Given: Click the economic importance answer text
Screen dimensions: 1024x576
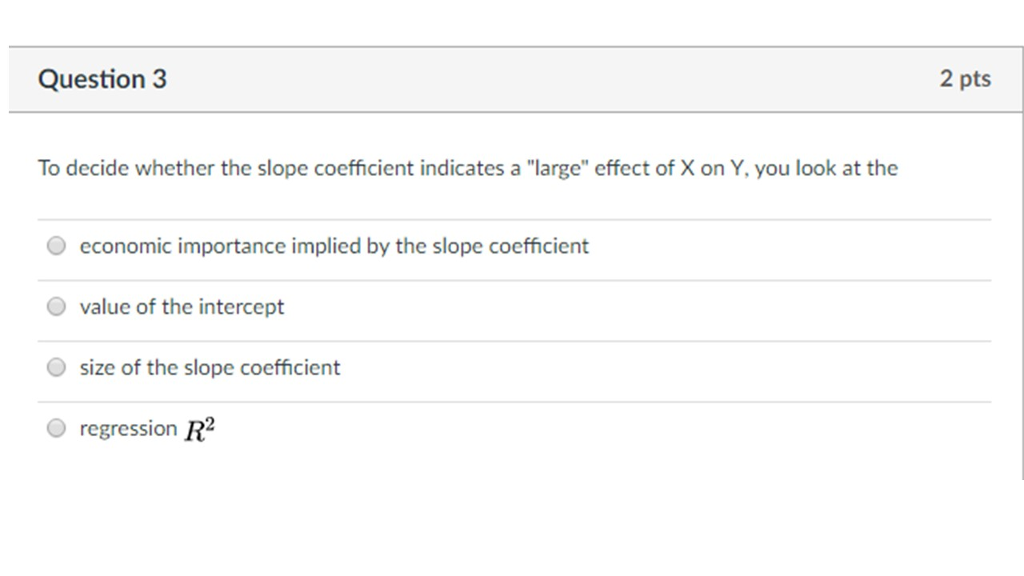Looking at the screenshot, I should pyautogui.click(x=334, y=245).
